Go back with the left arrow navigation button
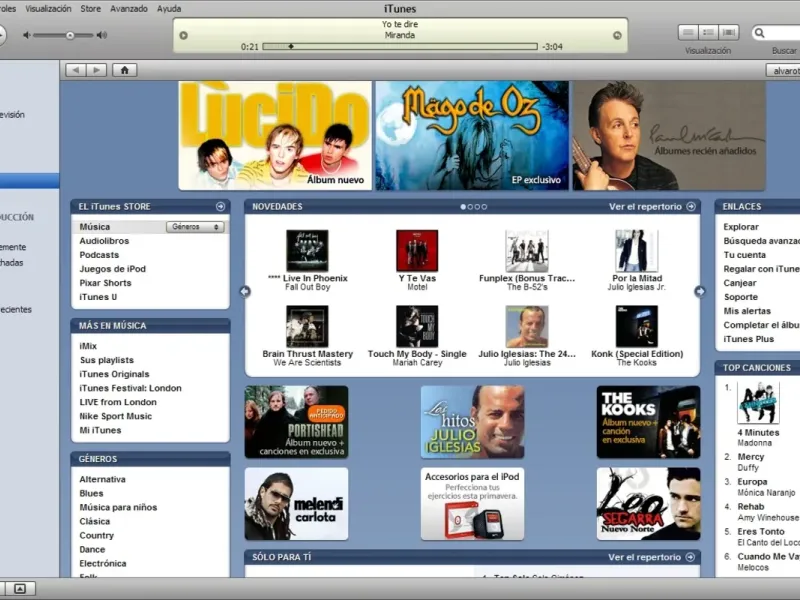The width and height of the screenshot is (800, 600). pyautogui.click(x=76, y=70)
